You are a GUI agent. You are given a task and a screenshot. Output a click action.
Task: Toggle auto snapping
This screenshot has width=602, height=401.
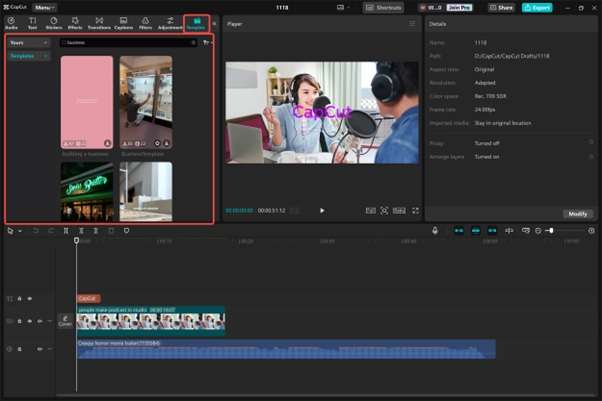click(476, 230)
